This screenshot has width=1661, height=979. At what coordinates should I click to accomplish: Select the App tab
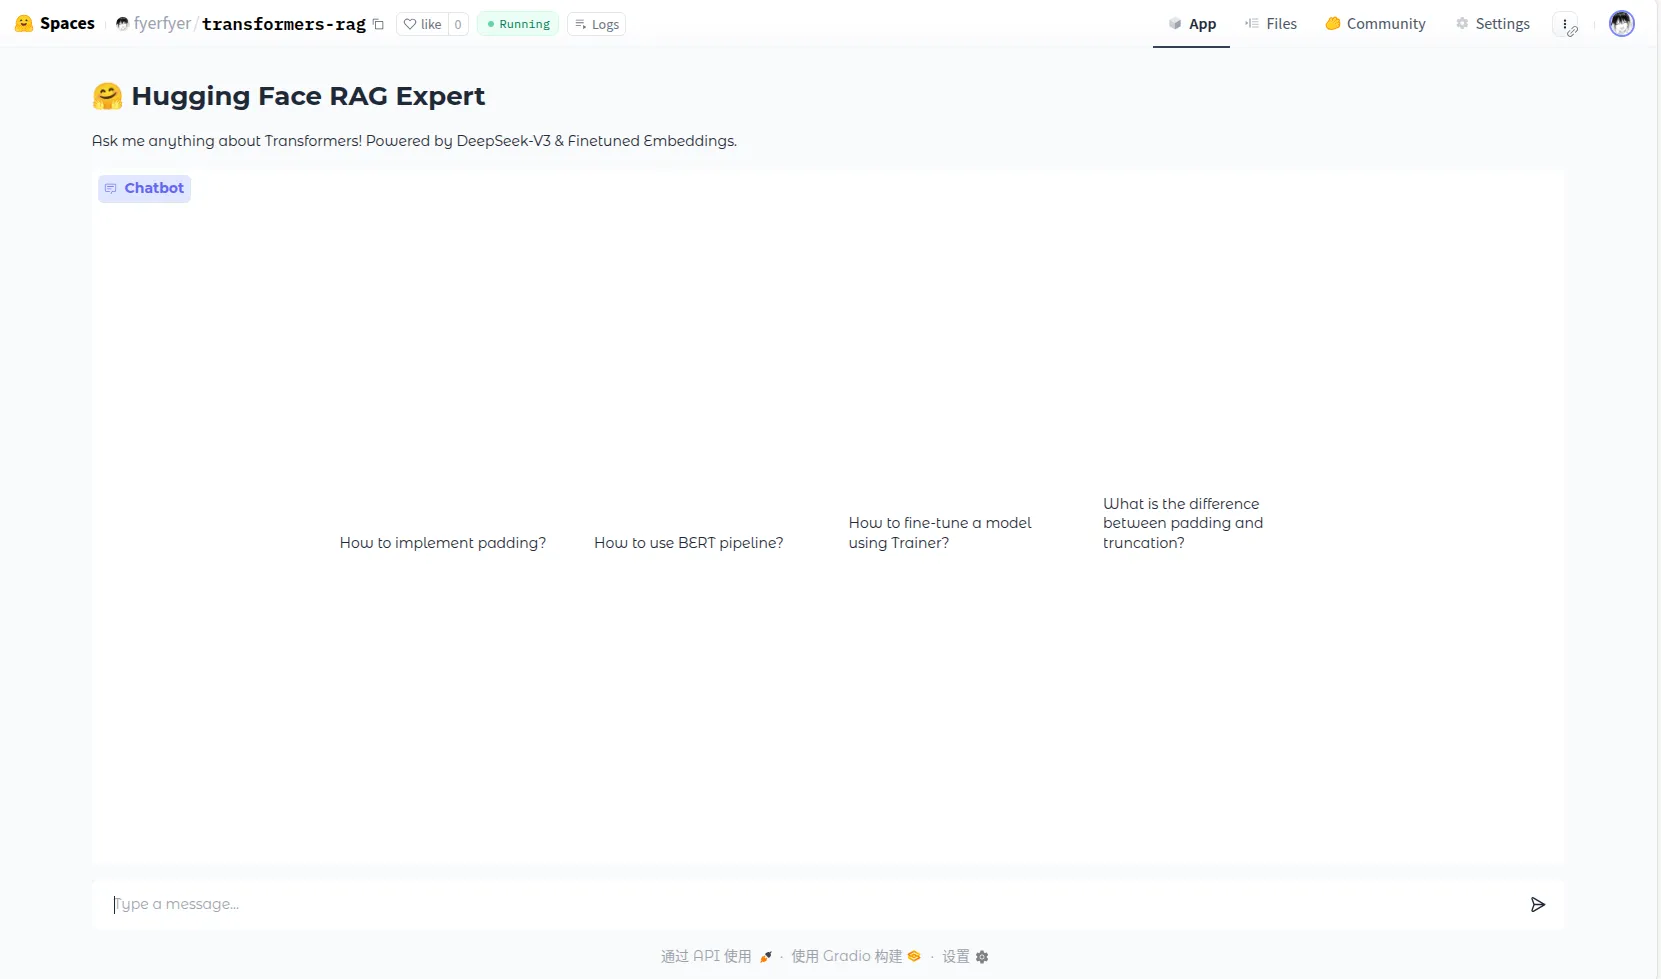coord(1192,24)
